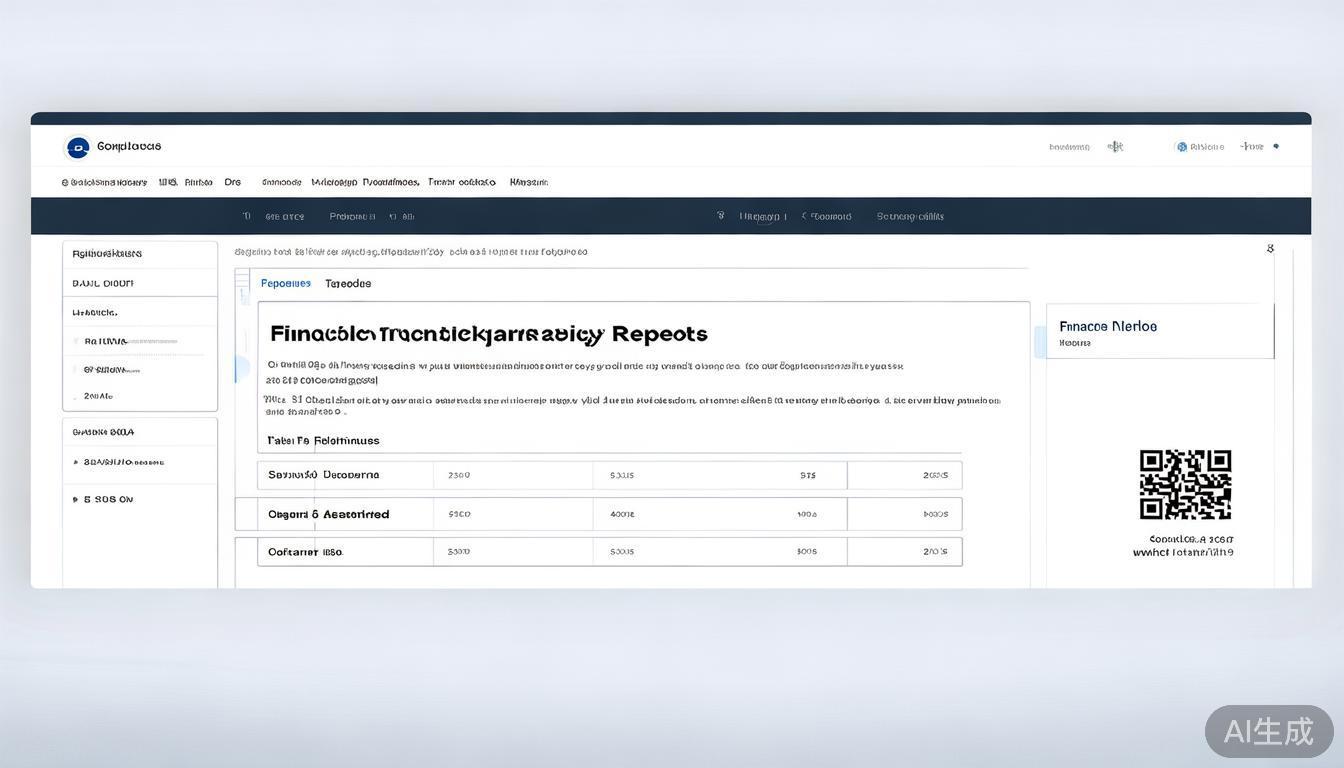Click the document icon left of the Repeoues tab
The width and height of the screenshot is (1344, 768).
(243, 285)
